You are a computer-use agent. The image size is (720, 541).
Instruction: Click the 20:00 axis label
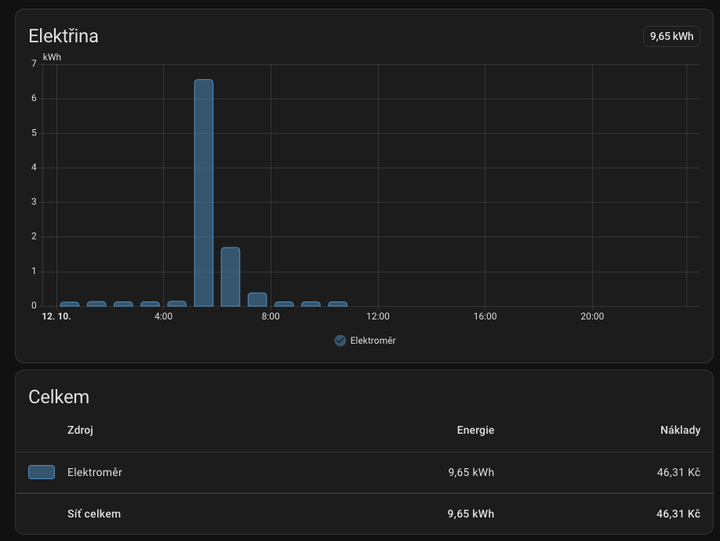(x=592, y=316)
